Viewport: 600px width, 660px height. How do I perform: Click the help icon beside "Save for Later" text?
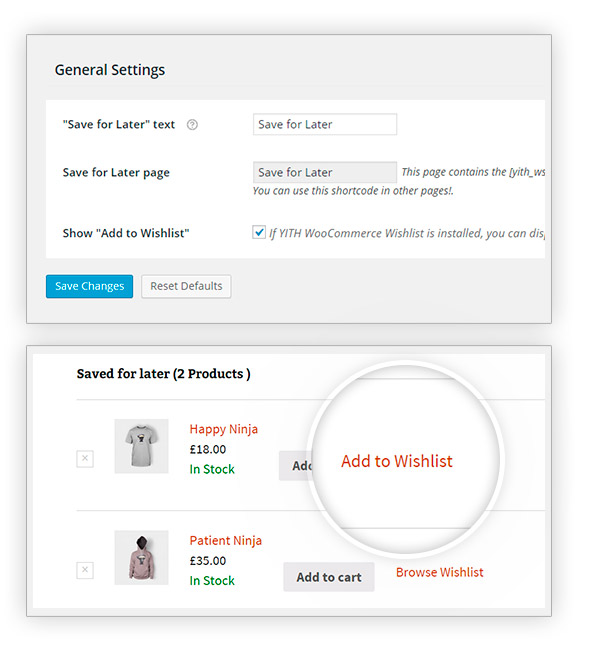pos(192,125)
